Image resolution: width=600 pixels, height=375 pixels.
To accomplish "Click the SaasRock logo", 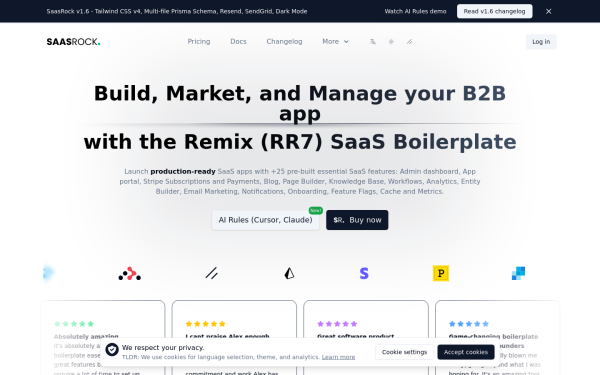I will click(73, 42).
